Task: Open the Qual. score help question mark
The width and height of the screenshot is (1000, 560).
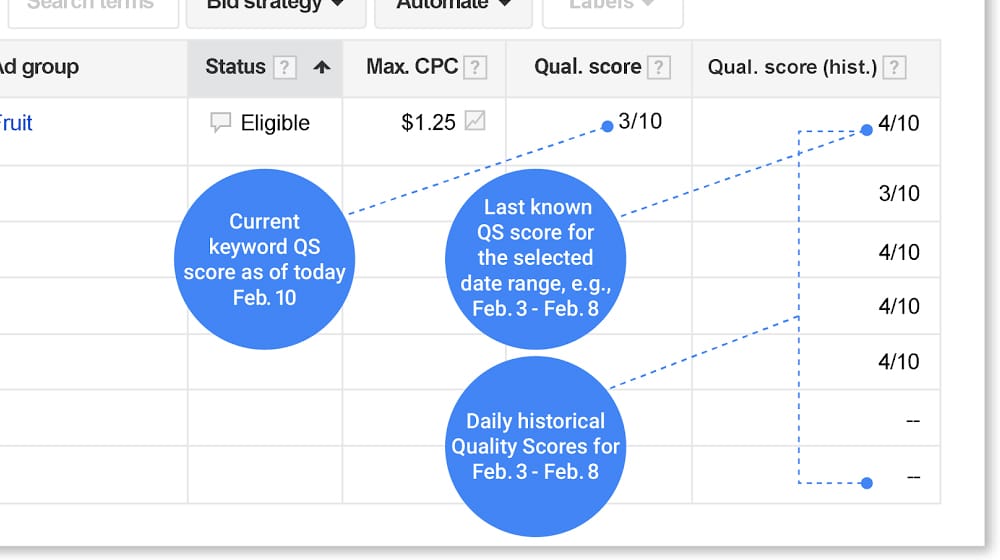Action: coord(659,67)
